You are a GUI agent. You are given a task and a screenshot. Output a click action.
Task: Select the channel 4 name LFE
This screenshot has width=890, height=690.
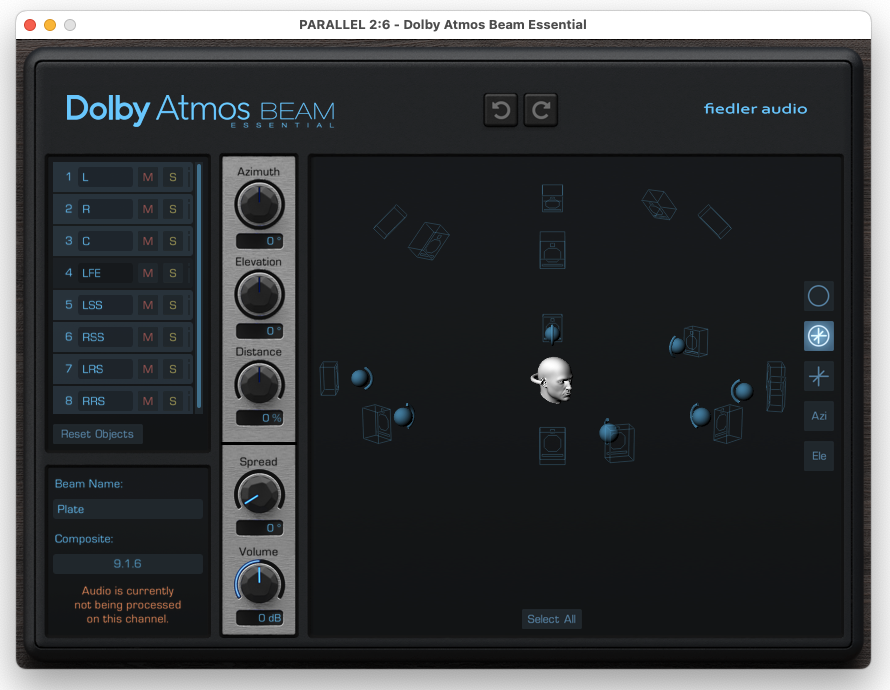[x=106, y=273]
